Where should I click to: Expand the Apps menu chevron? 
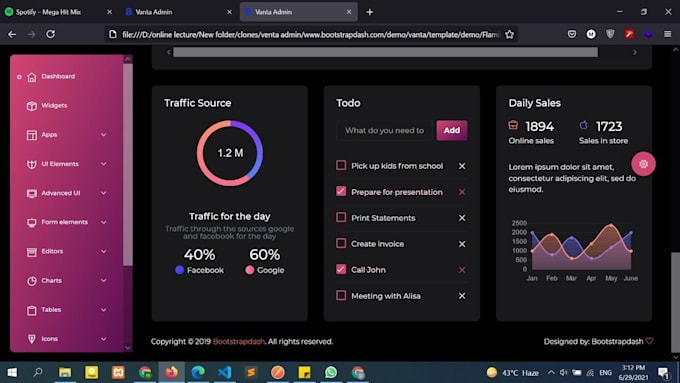pos(104,135)
